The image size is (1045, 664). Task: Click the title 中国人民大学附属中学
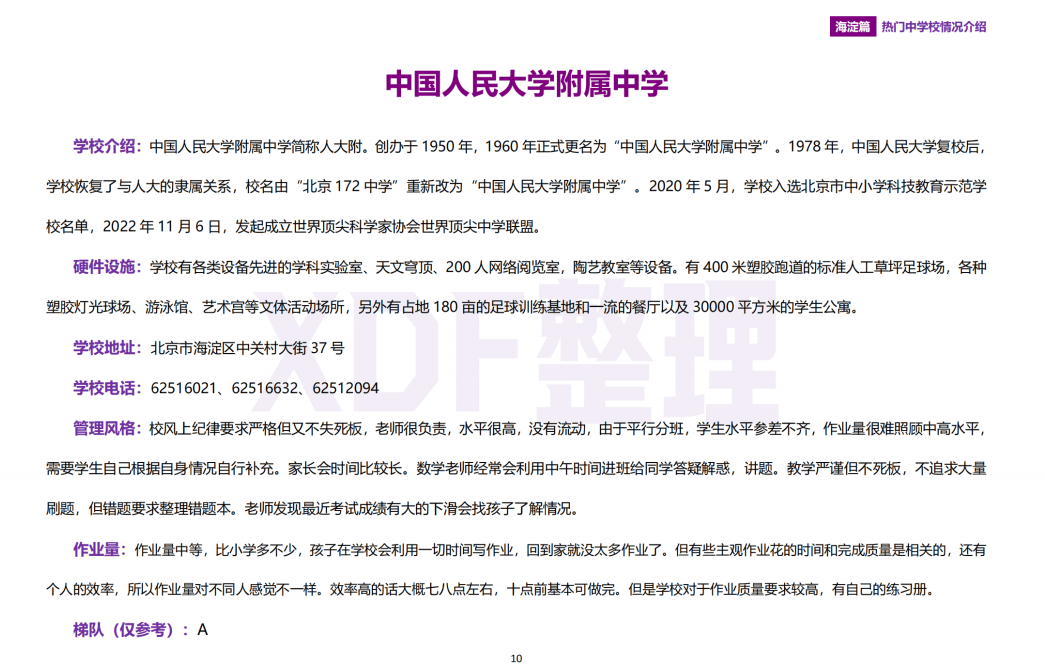point(521,84)
